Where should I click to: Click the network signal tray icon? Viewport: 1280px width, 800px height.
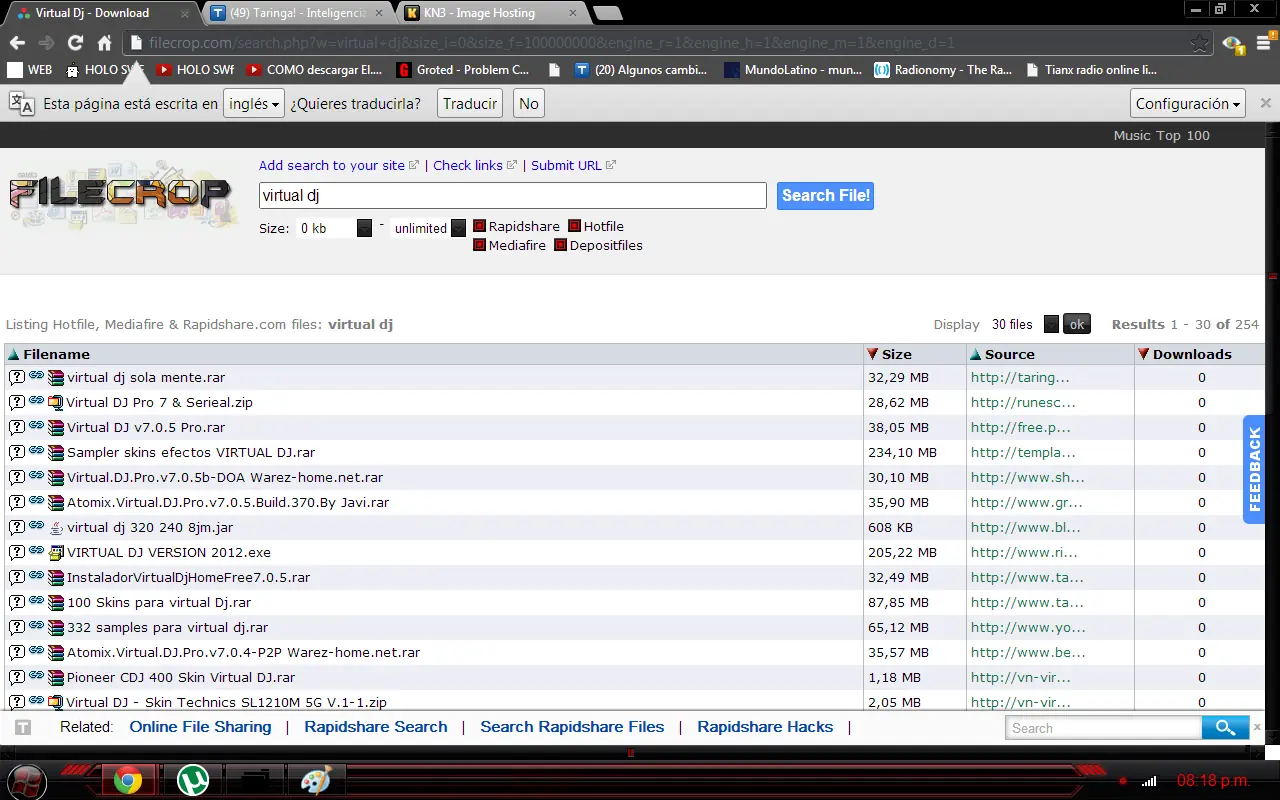click(1149, 781)
